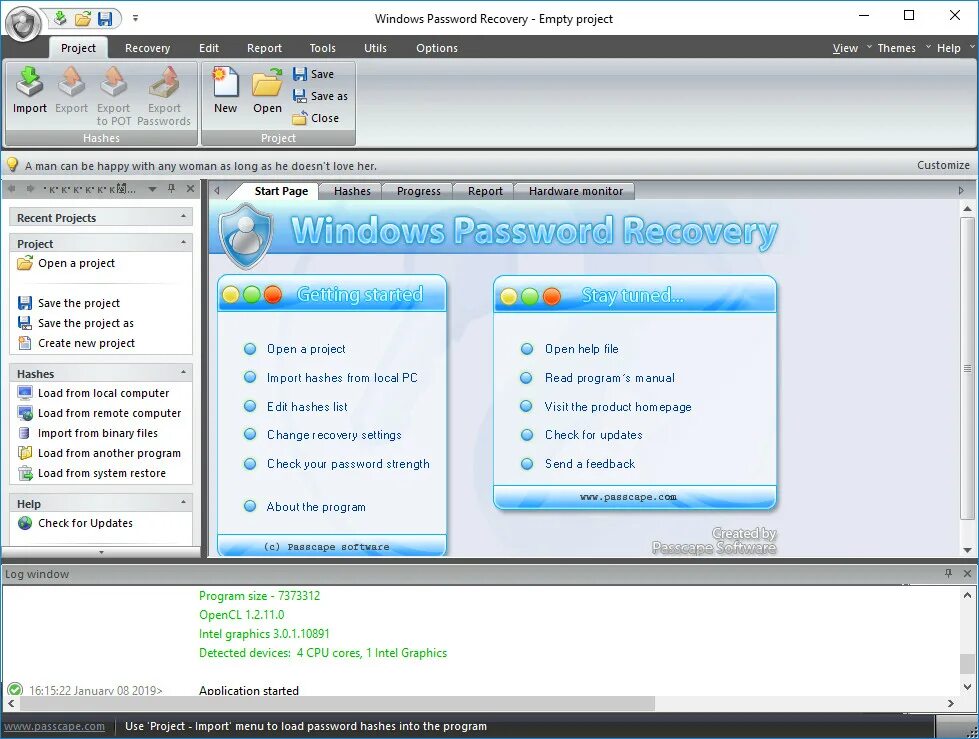Click the quick access import arrow icon

coord(60,19)
